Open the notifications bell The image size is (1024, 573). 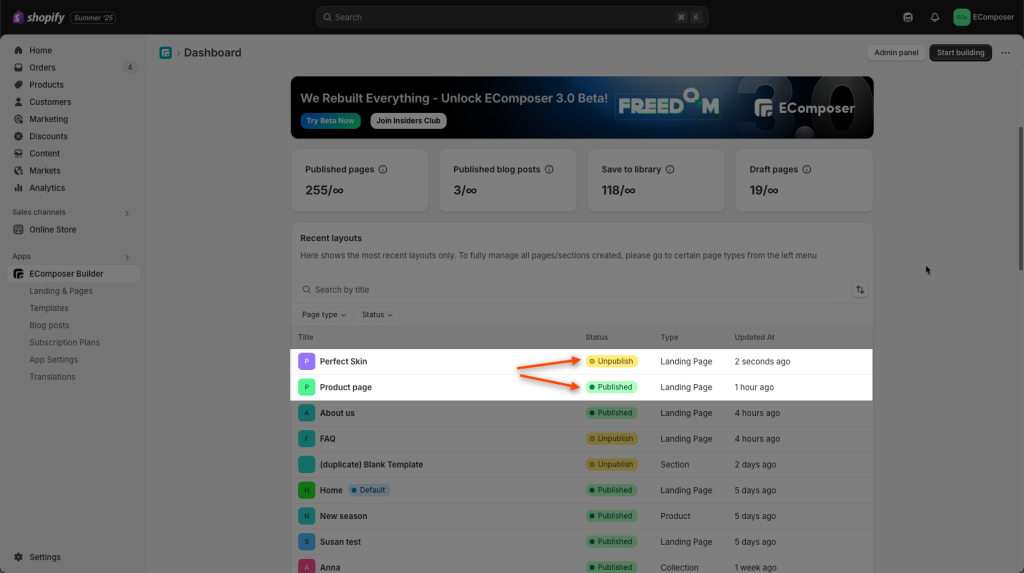[x=935, y=18]
